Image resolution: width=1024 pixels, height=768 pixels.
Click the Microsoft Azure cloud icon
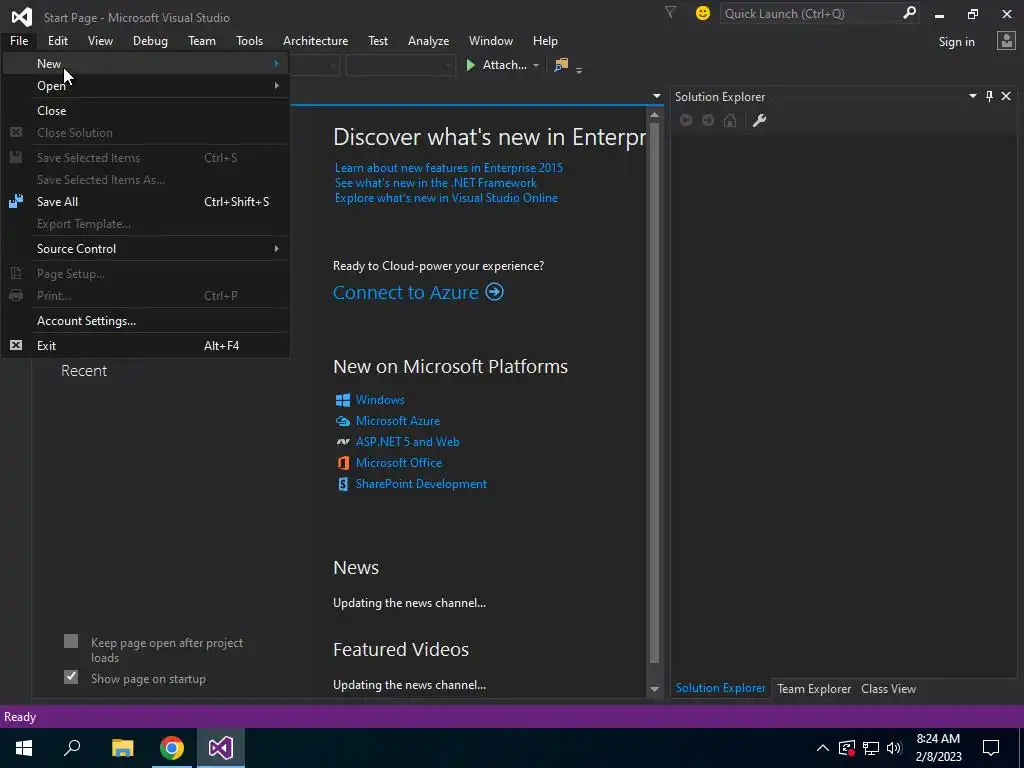343,421
